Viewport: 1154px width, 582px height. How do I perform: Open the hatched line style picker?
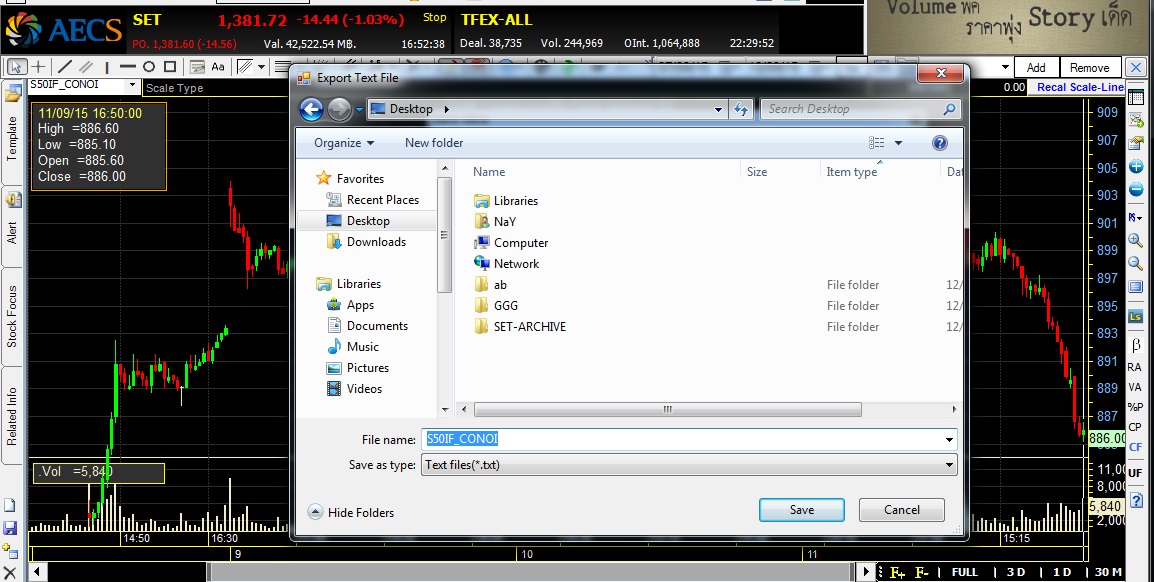pyautogui.click(x=244, y=67)
